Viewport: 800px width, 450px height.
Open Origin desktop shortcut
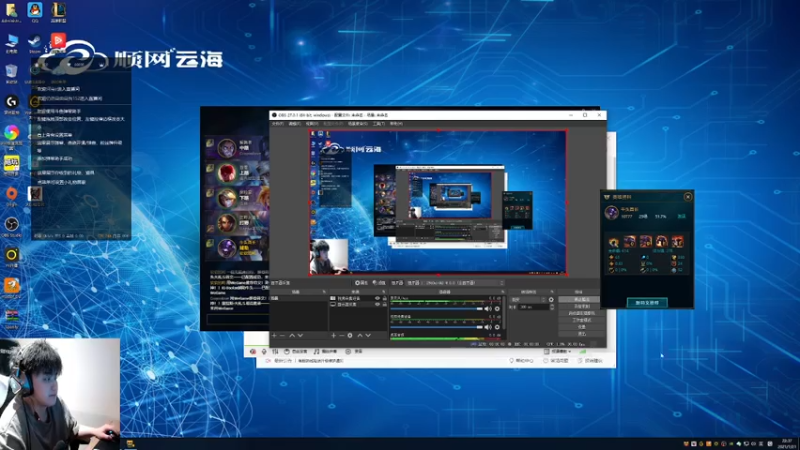coord(11,196)
